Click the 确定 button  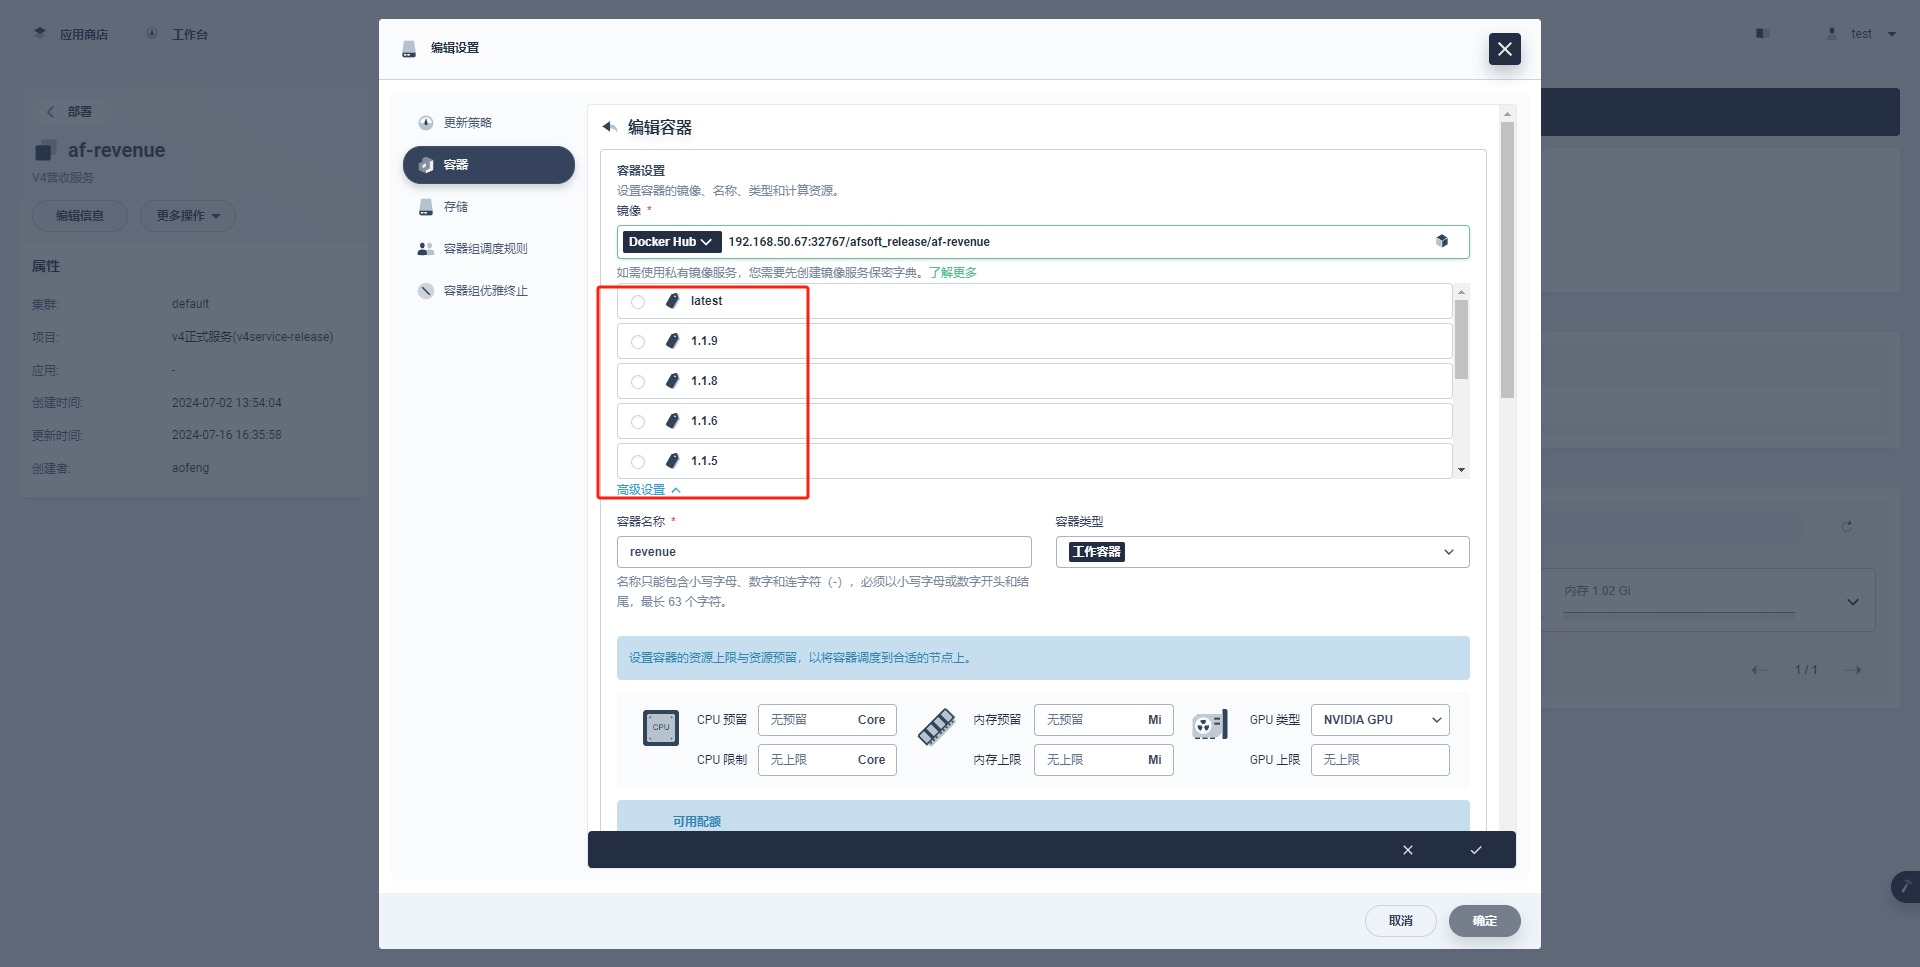pos(1485,921)
